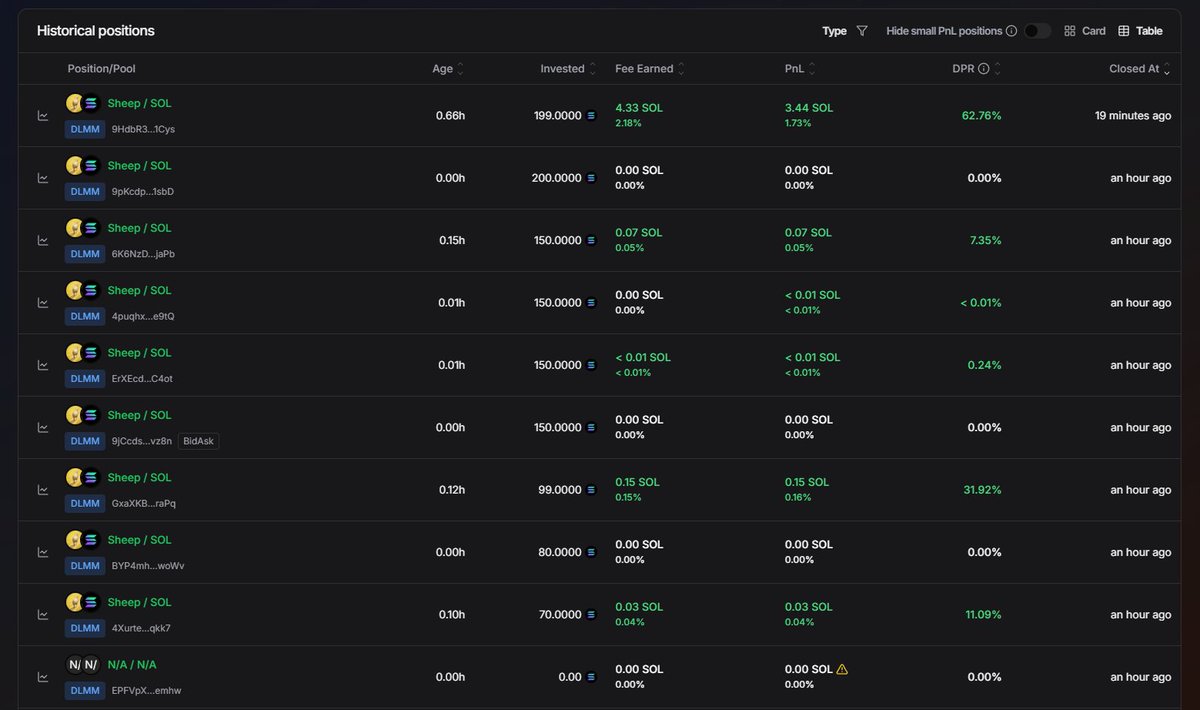Switch to Card view
Image resolution: width=1200 pixels, height=710 pixels.
(1085, 31)
